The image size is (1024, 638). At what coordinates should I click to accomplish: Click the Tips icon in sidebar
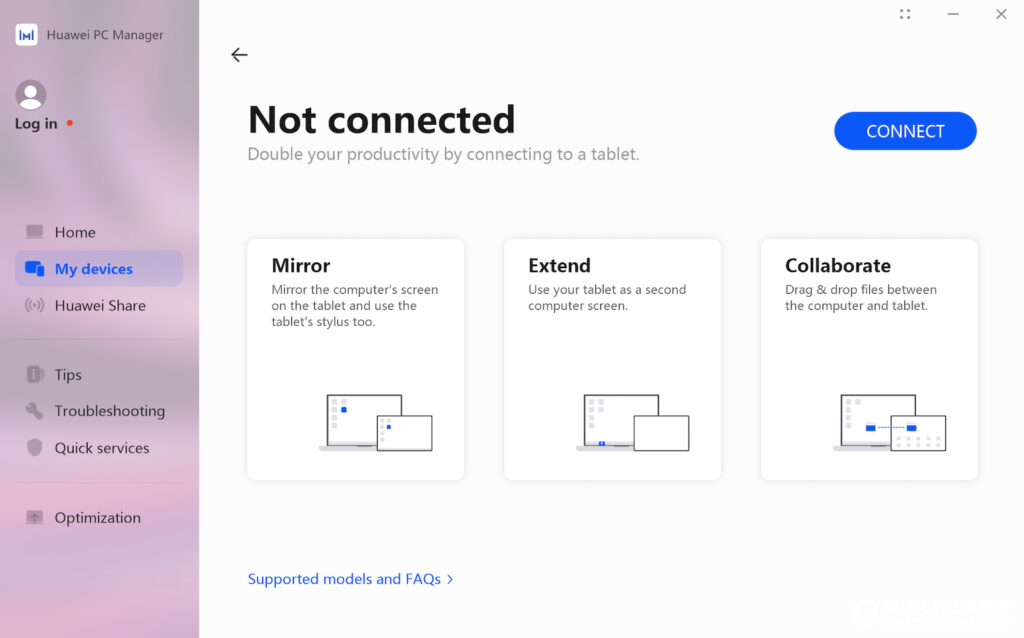(x=34, y=374)
